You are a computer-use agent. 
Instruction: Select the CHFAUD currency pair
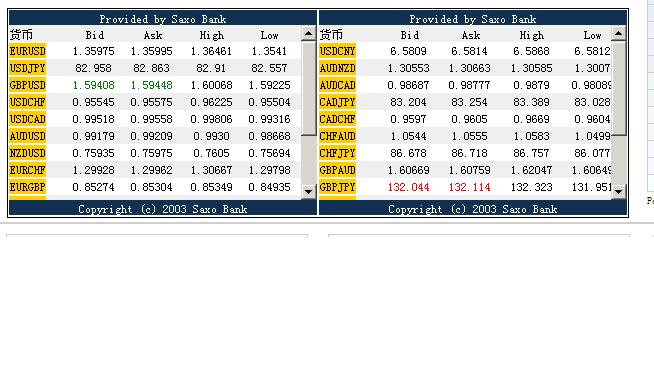coord(337,136)
